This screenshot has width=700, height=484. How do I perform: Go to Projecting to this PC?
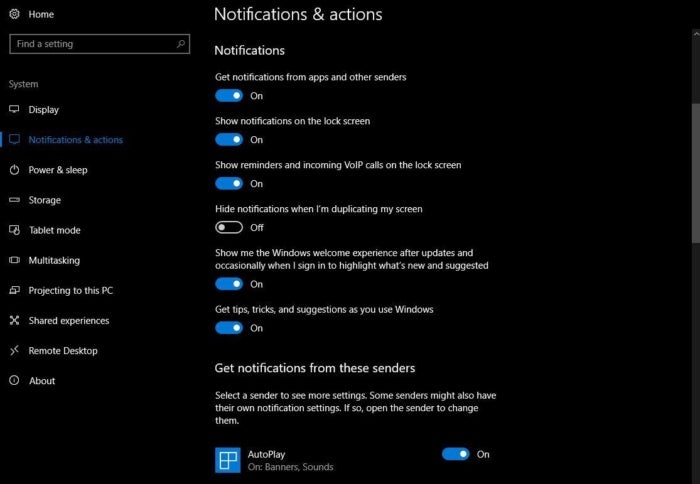tap(71, 291)
